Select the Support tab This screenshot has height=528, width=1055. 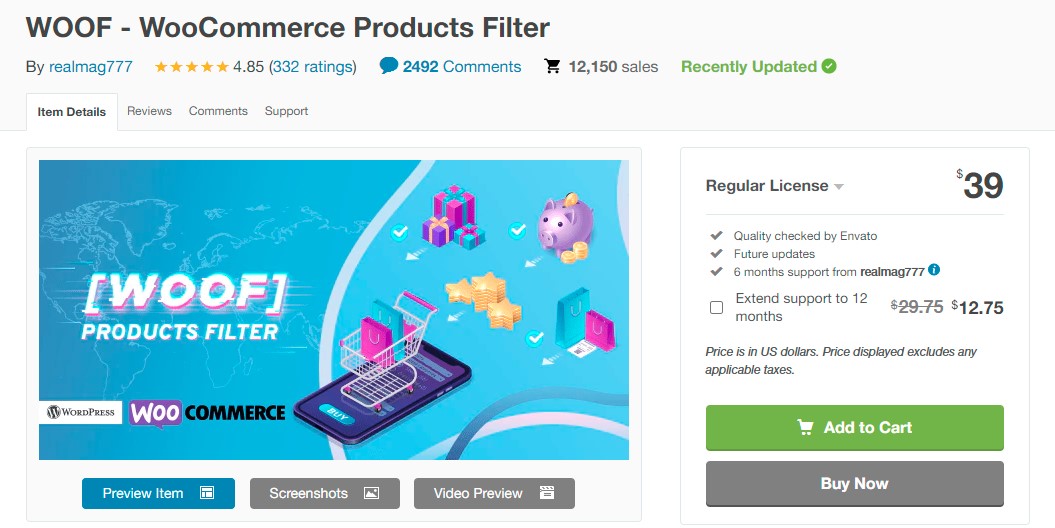pos(286,111)
